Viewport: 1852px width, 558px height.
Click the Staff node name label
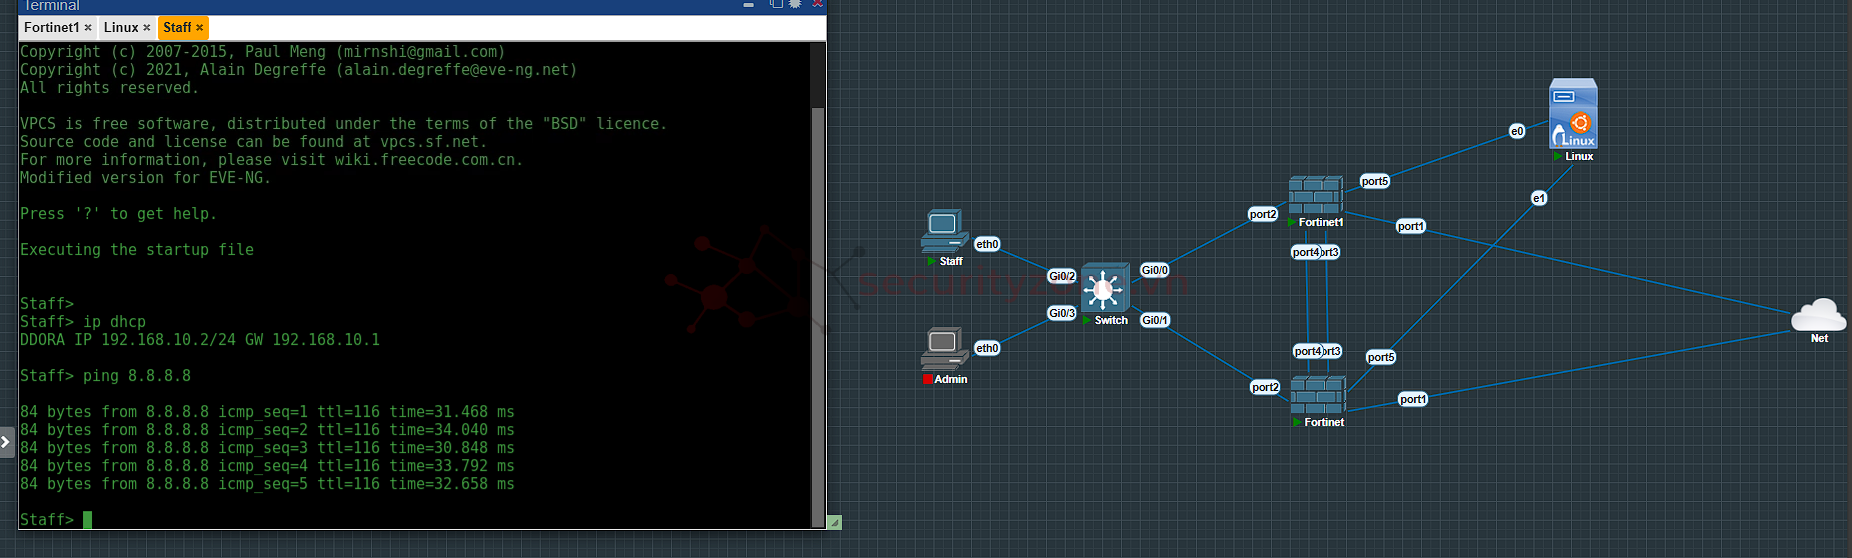click(951, 261)
